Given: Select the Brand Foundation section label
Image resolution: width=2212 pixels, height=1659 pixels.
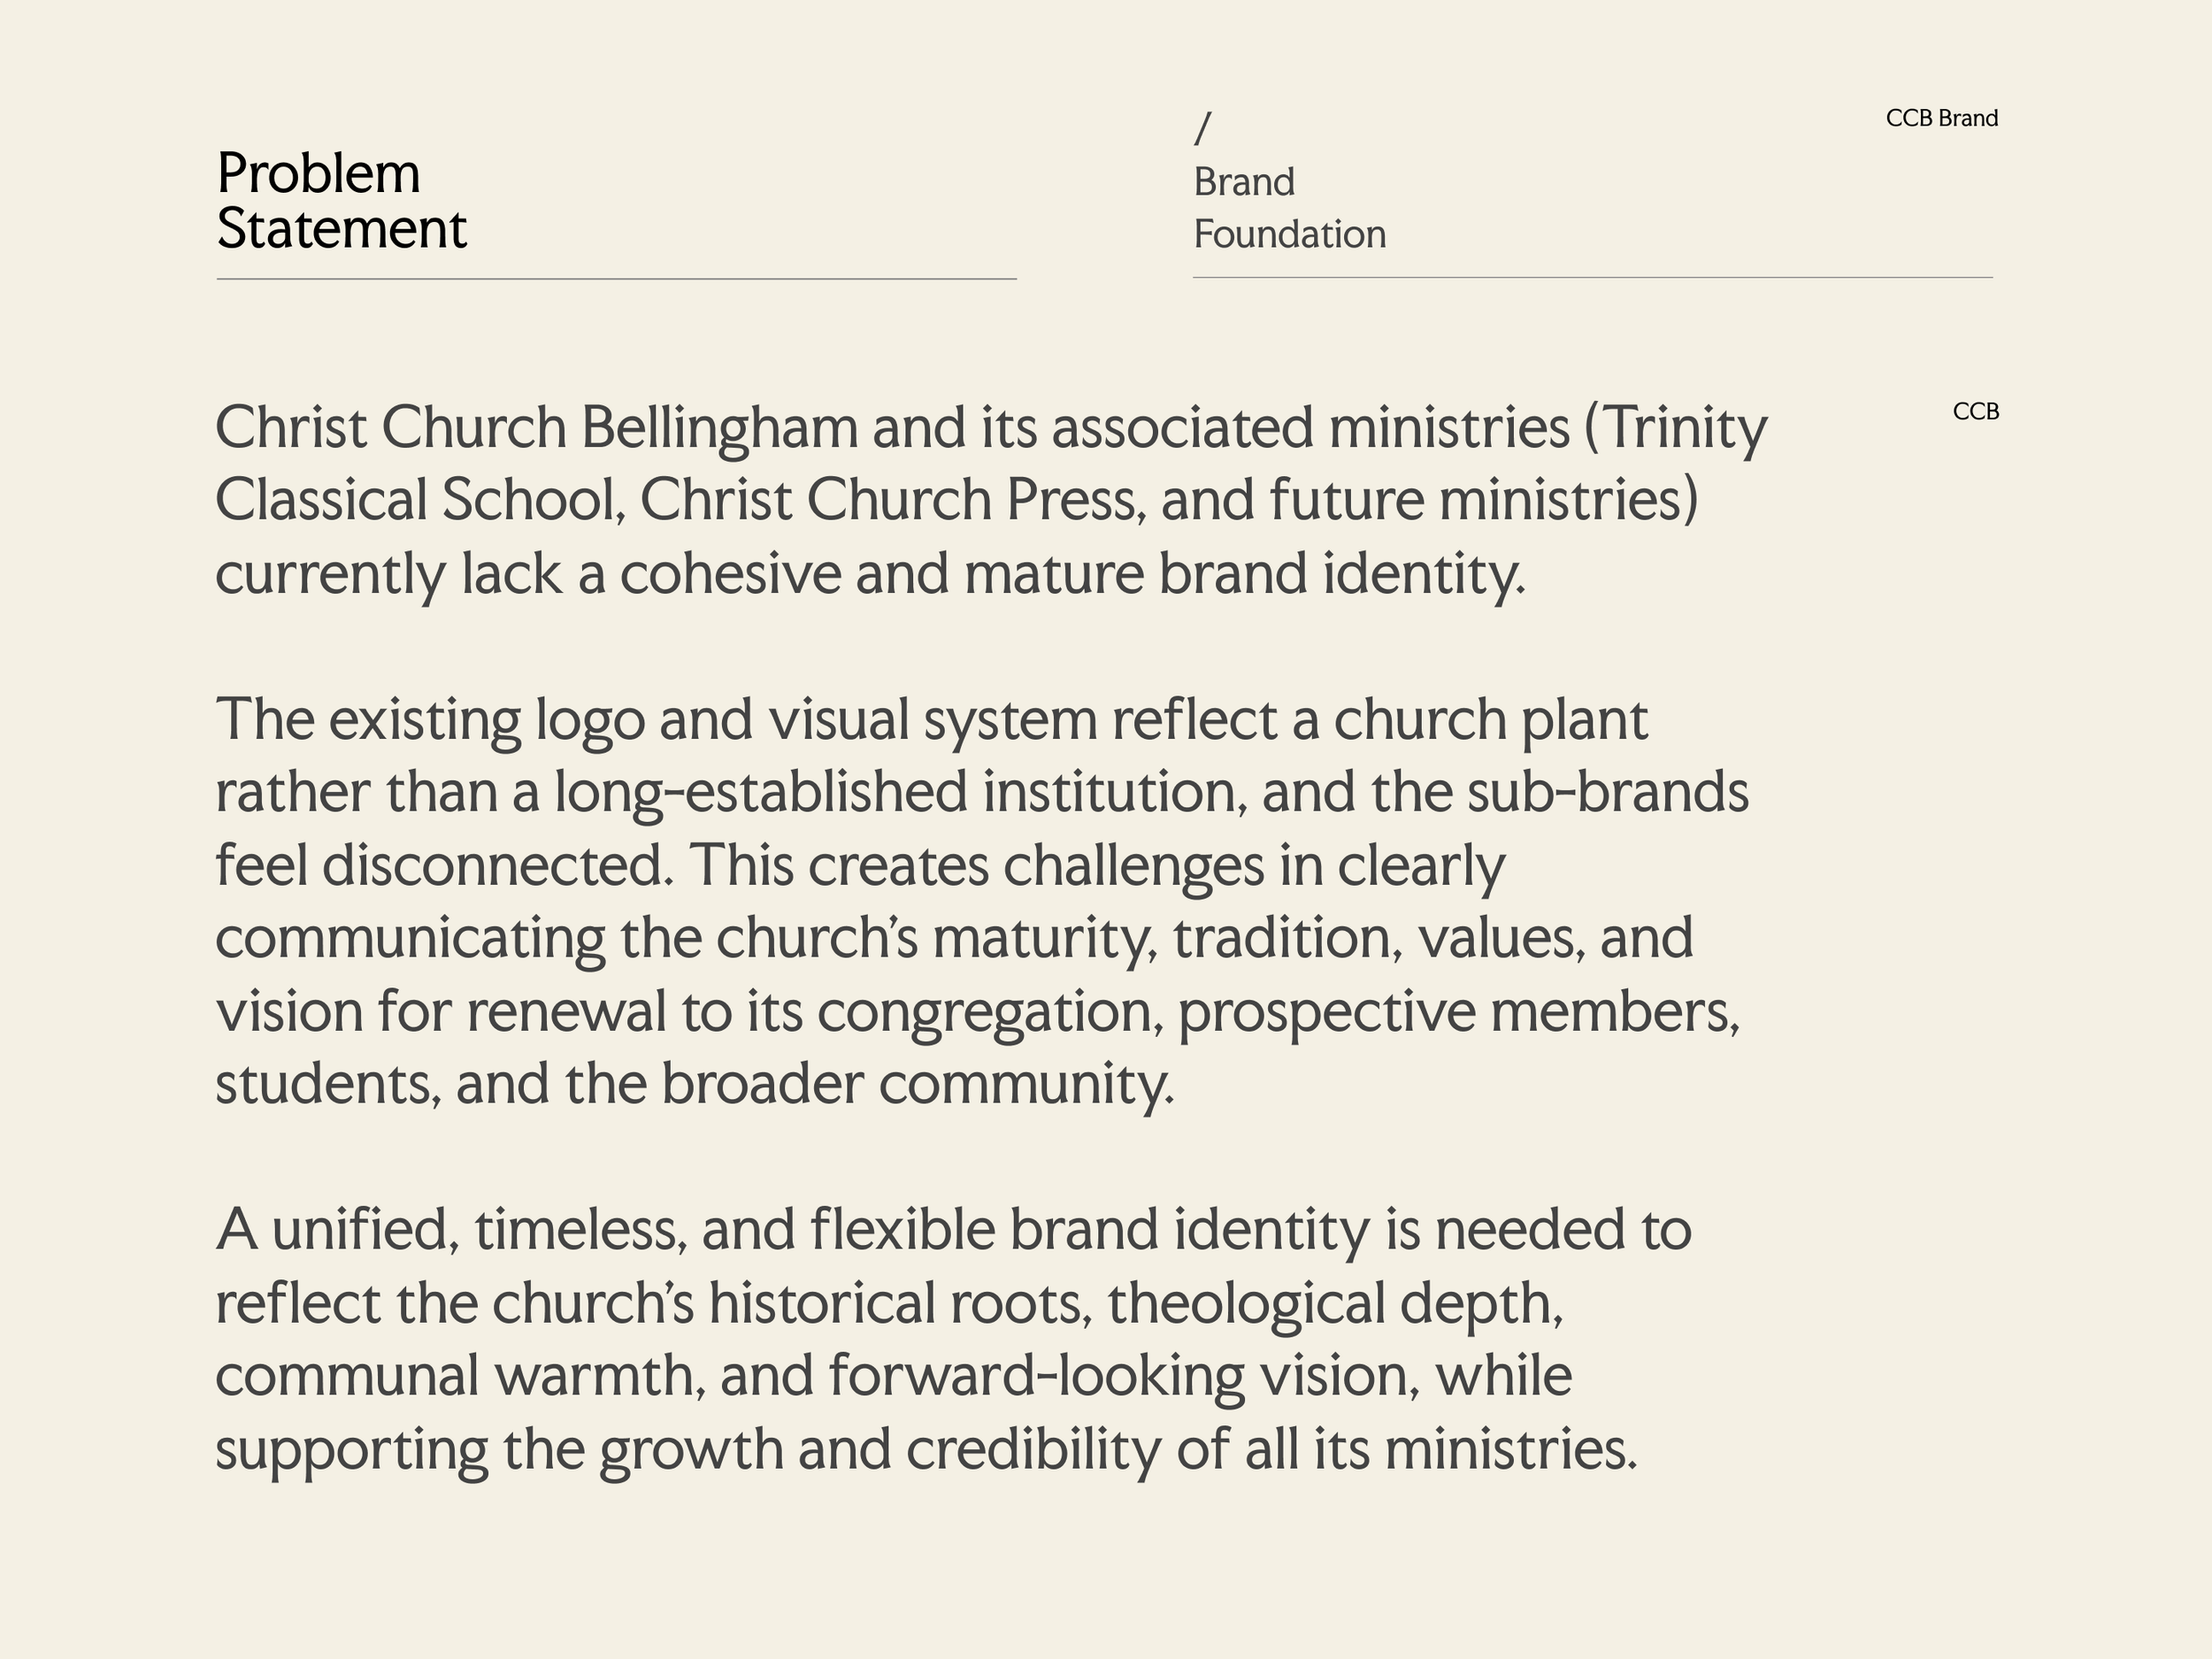Looking at the screenshot, I should [x=1290, y=208].
